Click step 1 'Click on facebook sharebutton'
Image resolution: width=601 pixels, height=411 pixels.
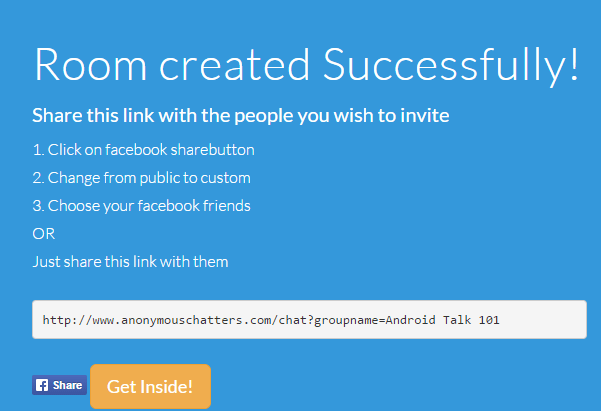pyautogui.click(x=143, y=150)
